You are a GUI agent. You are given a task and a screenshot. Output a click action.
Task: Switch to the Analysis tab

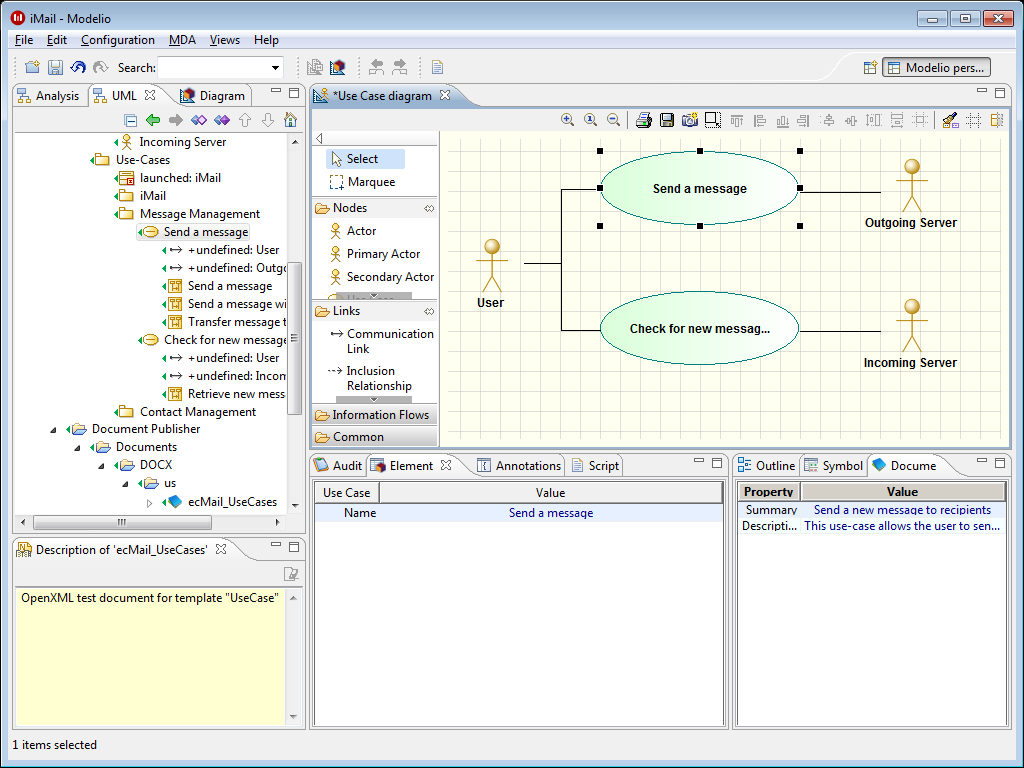48,96
